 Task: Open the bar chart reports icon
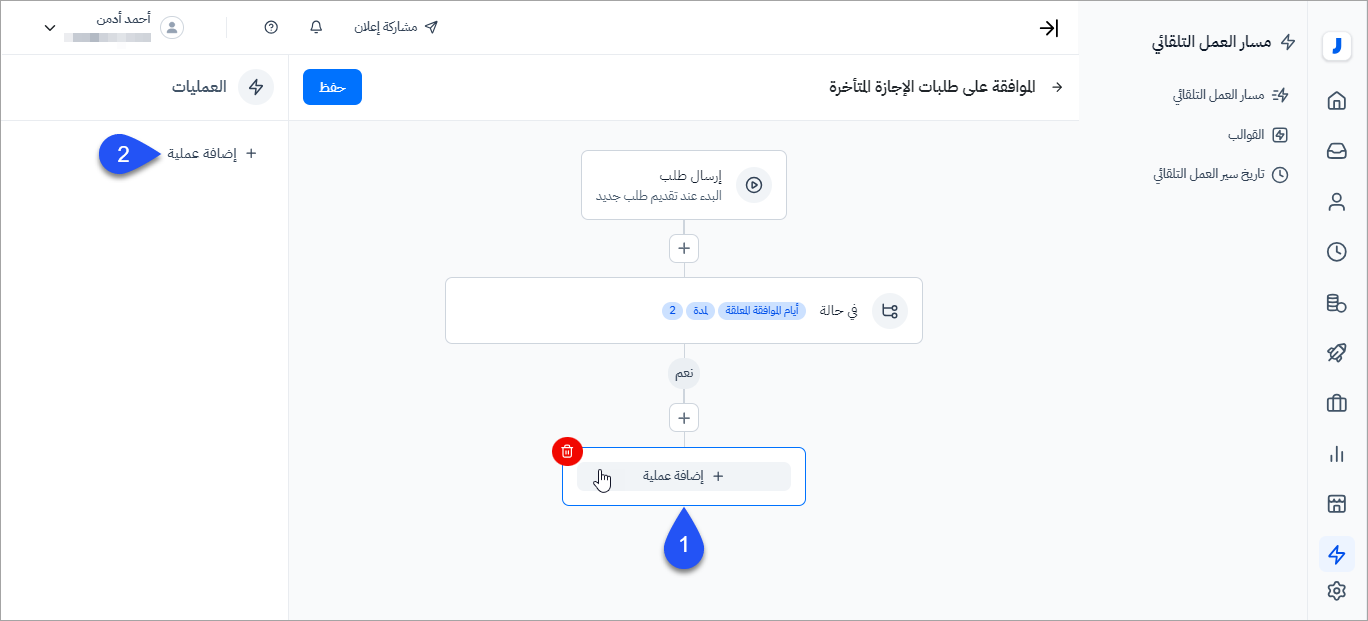click(x=1337, y=454)
